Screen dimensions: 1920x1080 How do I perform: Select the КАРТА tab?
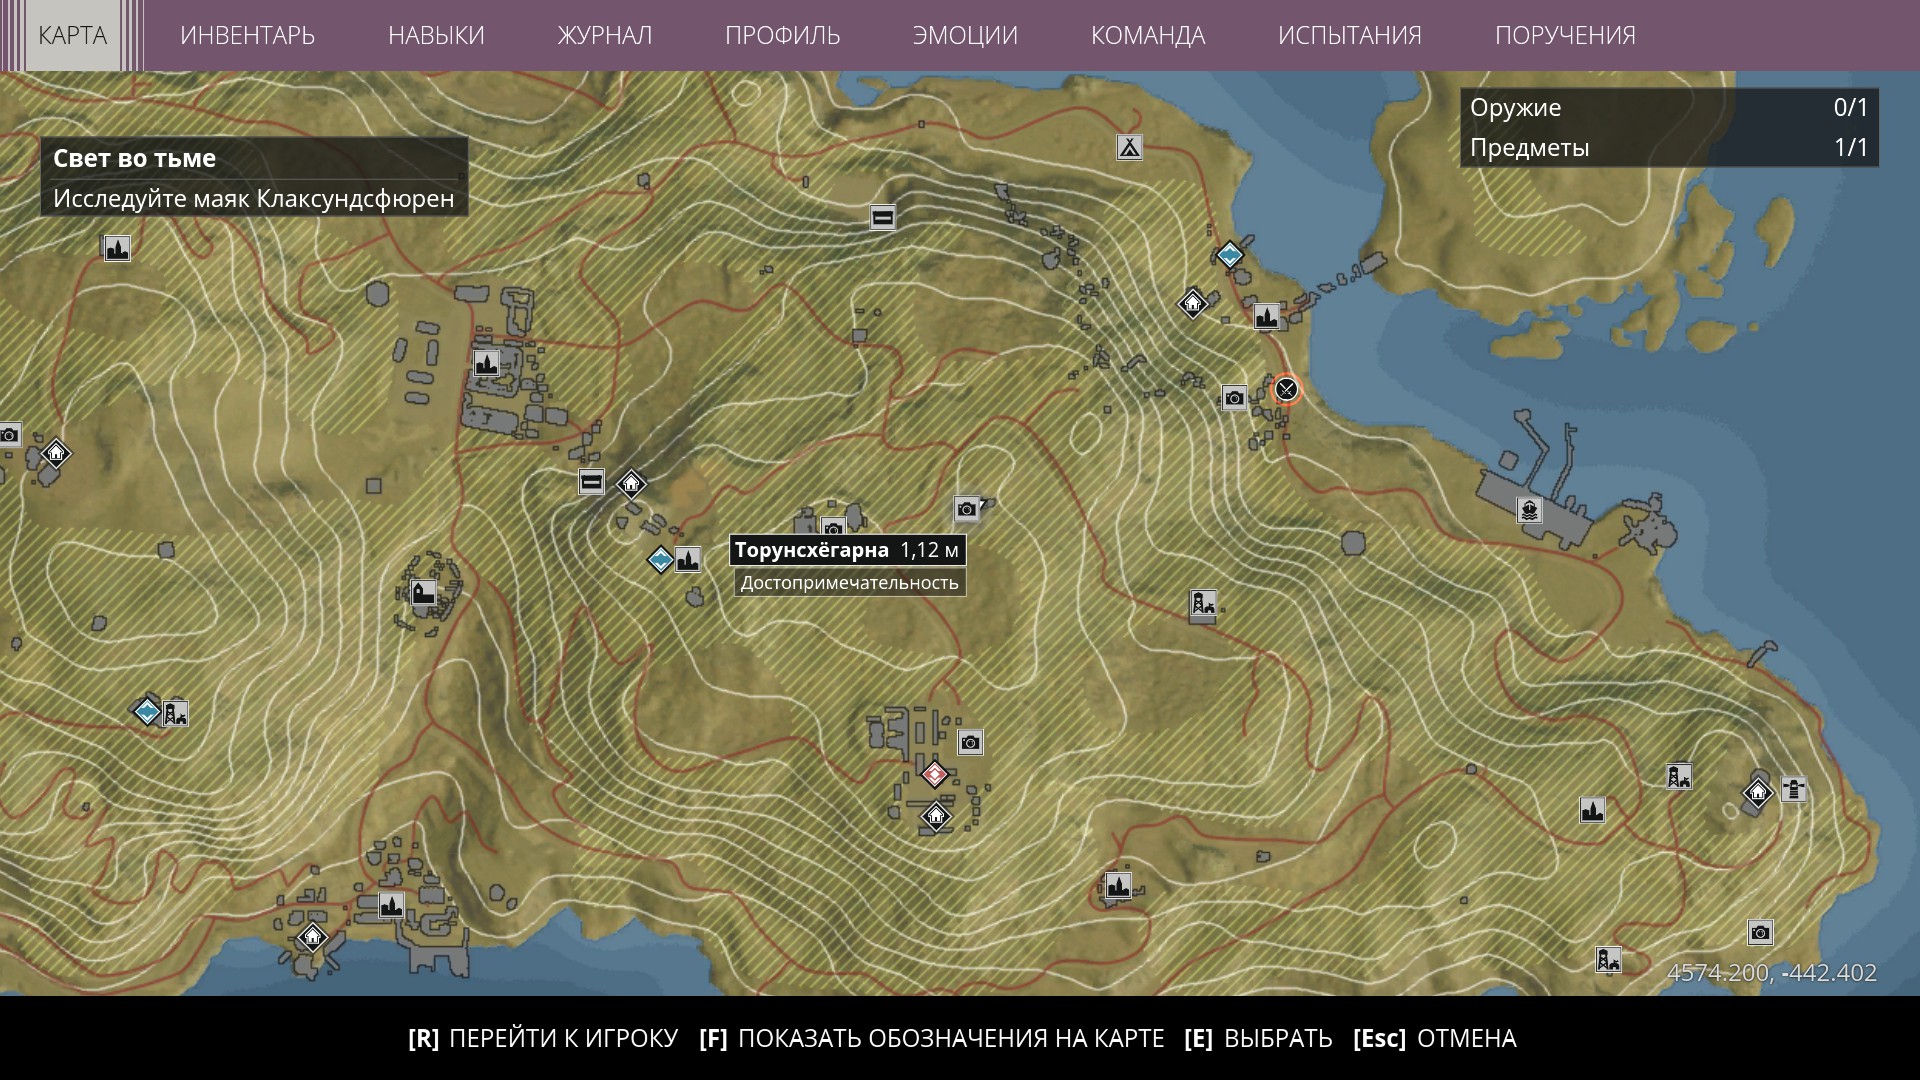tap(72, 35)
